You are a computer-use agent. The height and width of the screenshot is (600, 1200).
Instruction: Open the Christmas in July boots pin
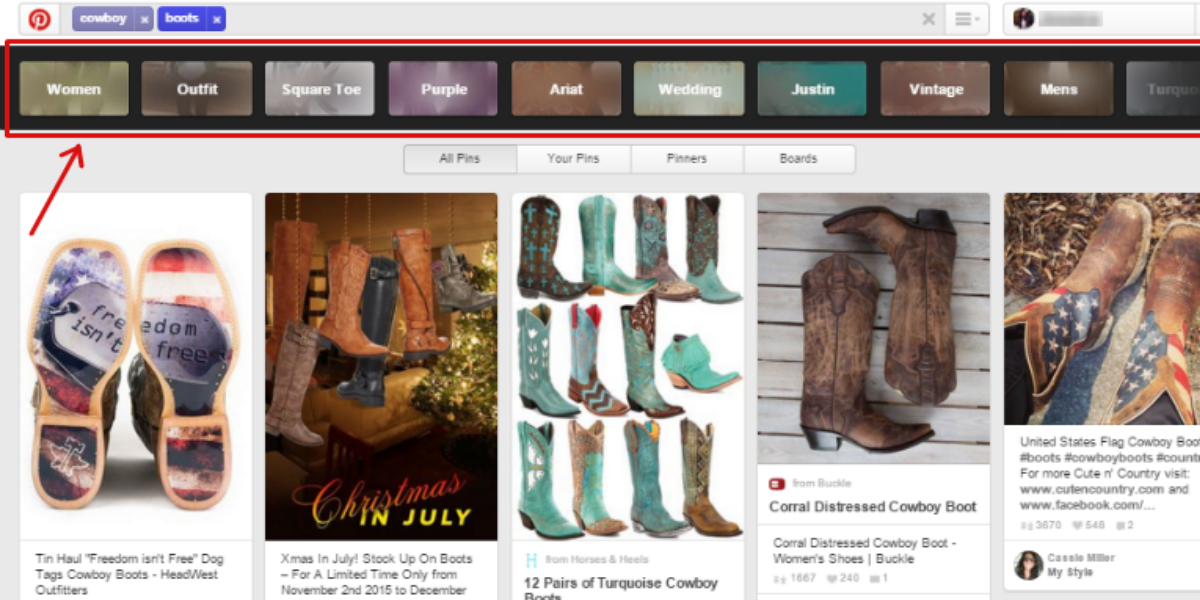381,366
